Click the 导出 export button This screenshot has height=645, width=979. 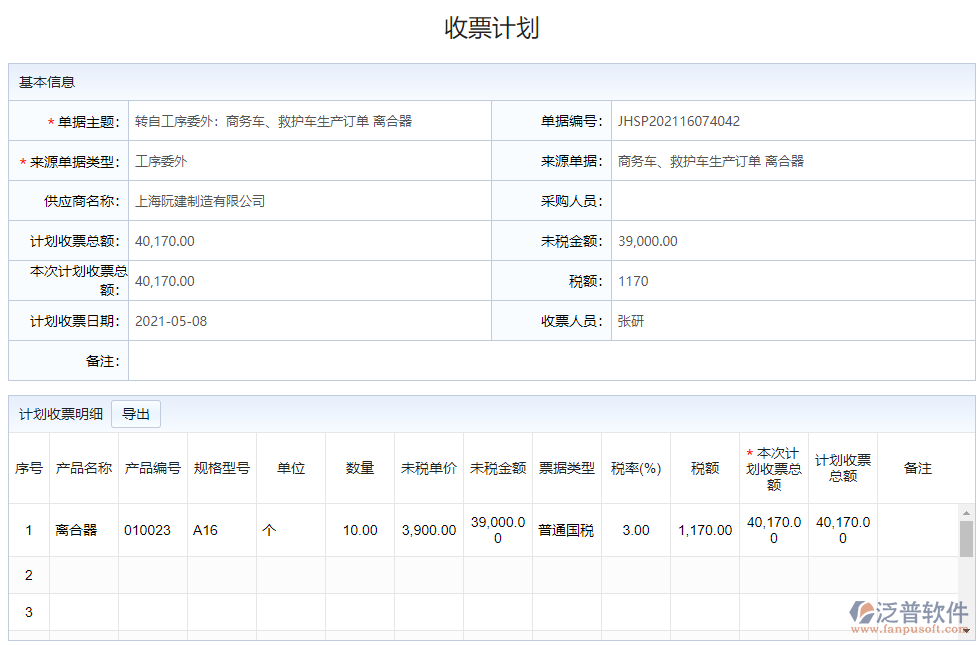[136, 413]
